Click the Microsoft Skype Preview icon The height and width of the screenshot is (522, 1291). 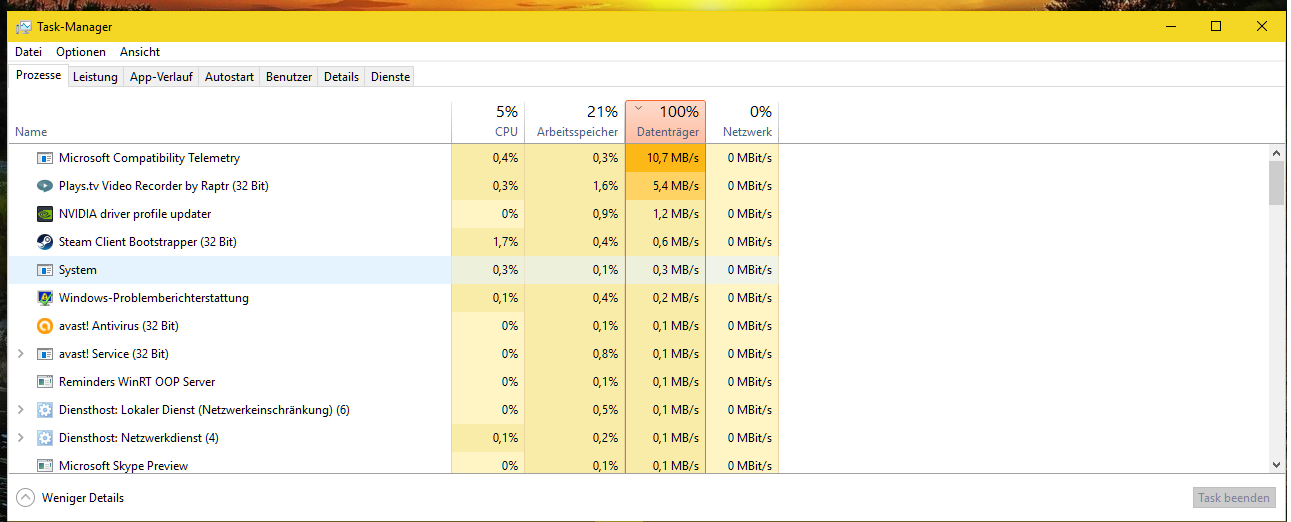[x=44, y=466]
